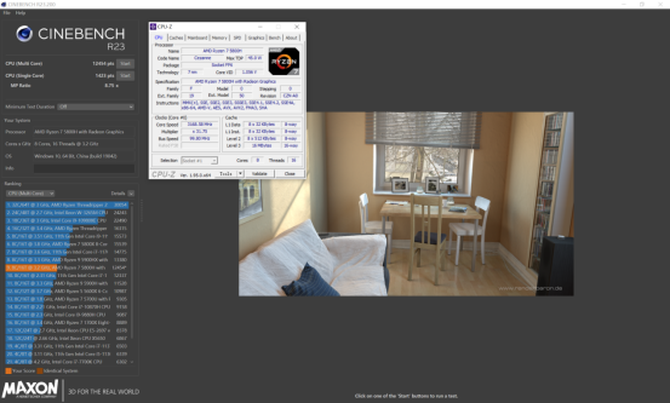Image resolution: width=670 pixels, height=403 pixels.
Task: Open the Minimum Test Duration dropdown
Action: point(96,106)
